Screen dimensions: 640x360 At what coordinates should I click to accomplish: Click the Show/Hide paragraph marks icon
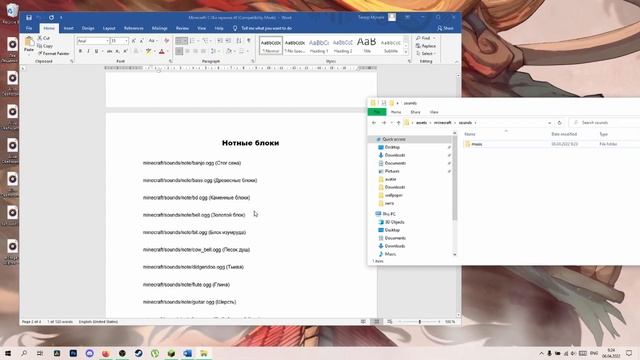[x=249, y=41]
